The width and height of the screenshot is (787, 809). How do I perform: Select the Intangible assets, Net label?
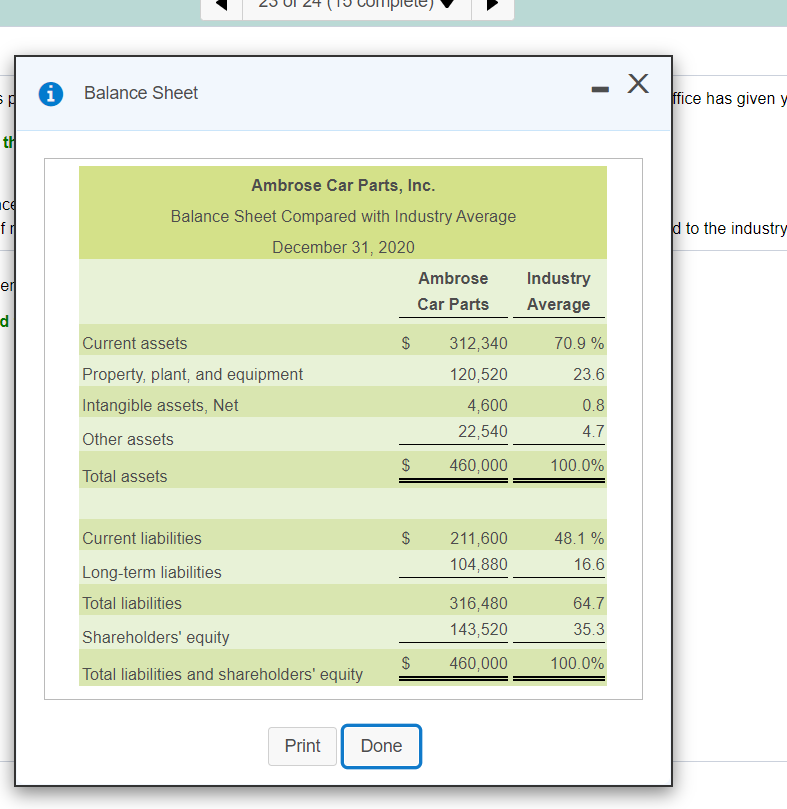(160, 406)
